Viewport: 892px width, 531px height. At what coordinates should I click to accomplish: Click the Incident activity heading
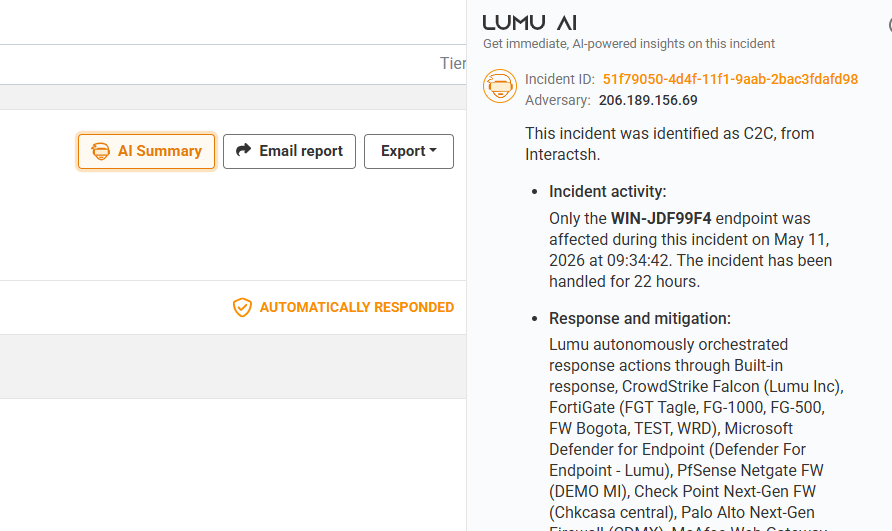tap(607, 192)
